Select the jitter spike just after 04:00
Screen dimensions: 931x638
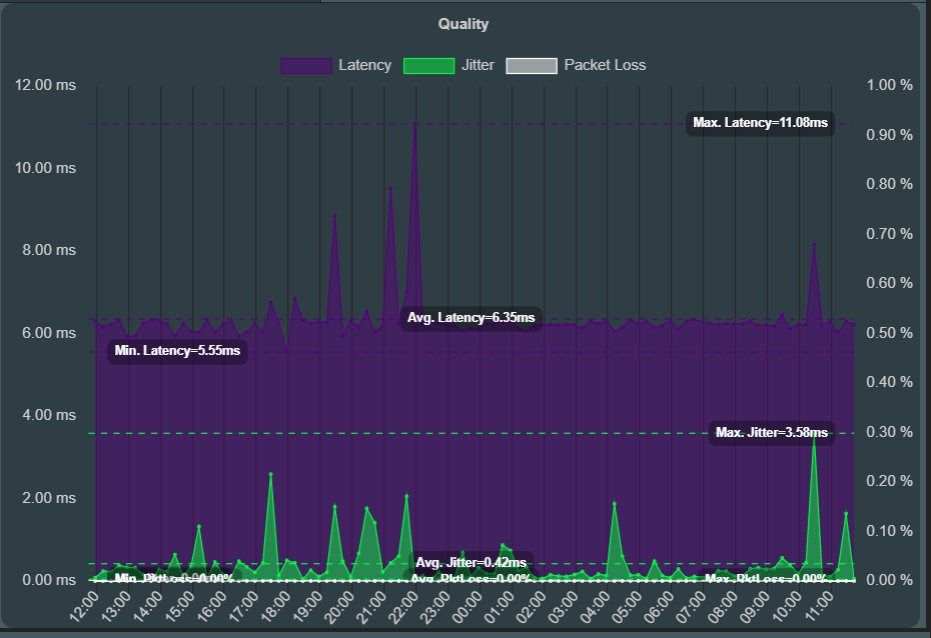click(x=614, y=504)
